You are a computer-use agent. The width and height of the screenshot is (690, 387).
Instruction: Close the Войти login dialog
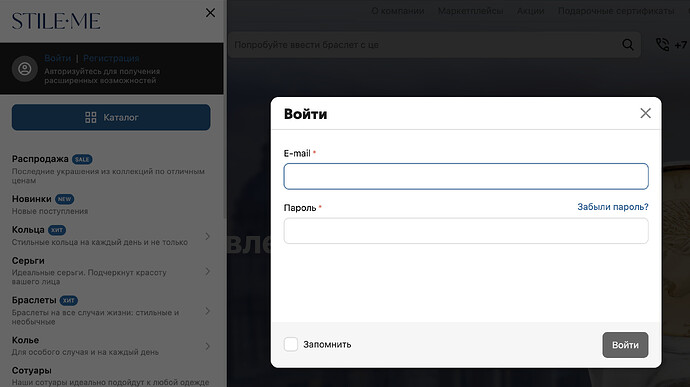[645, 113]
